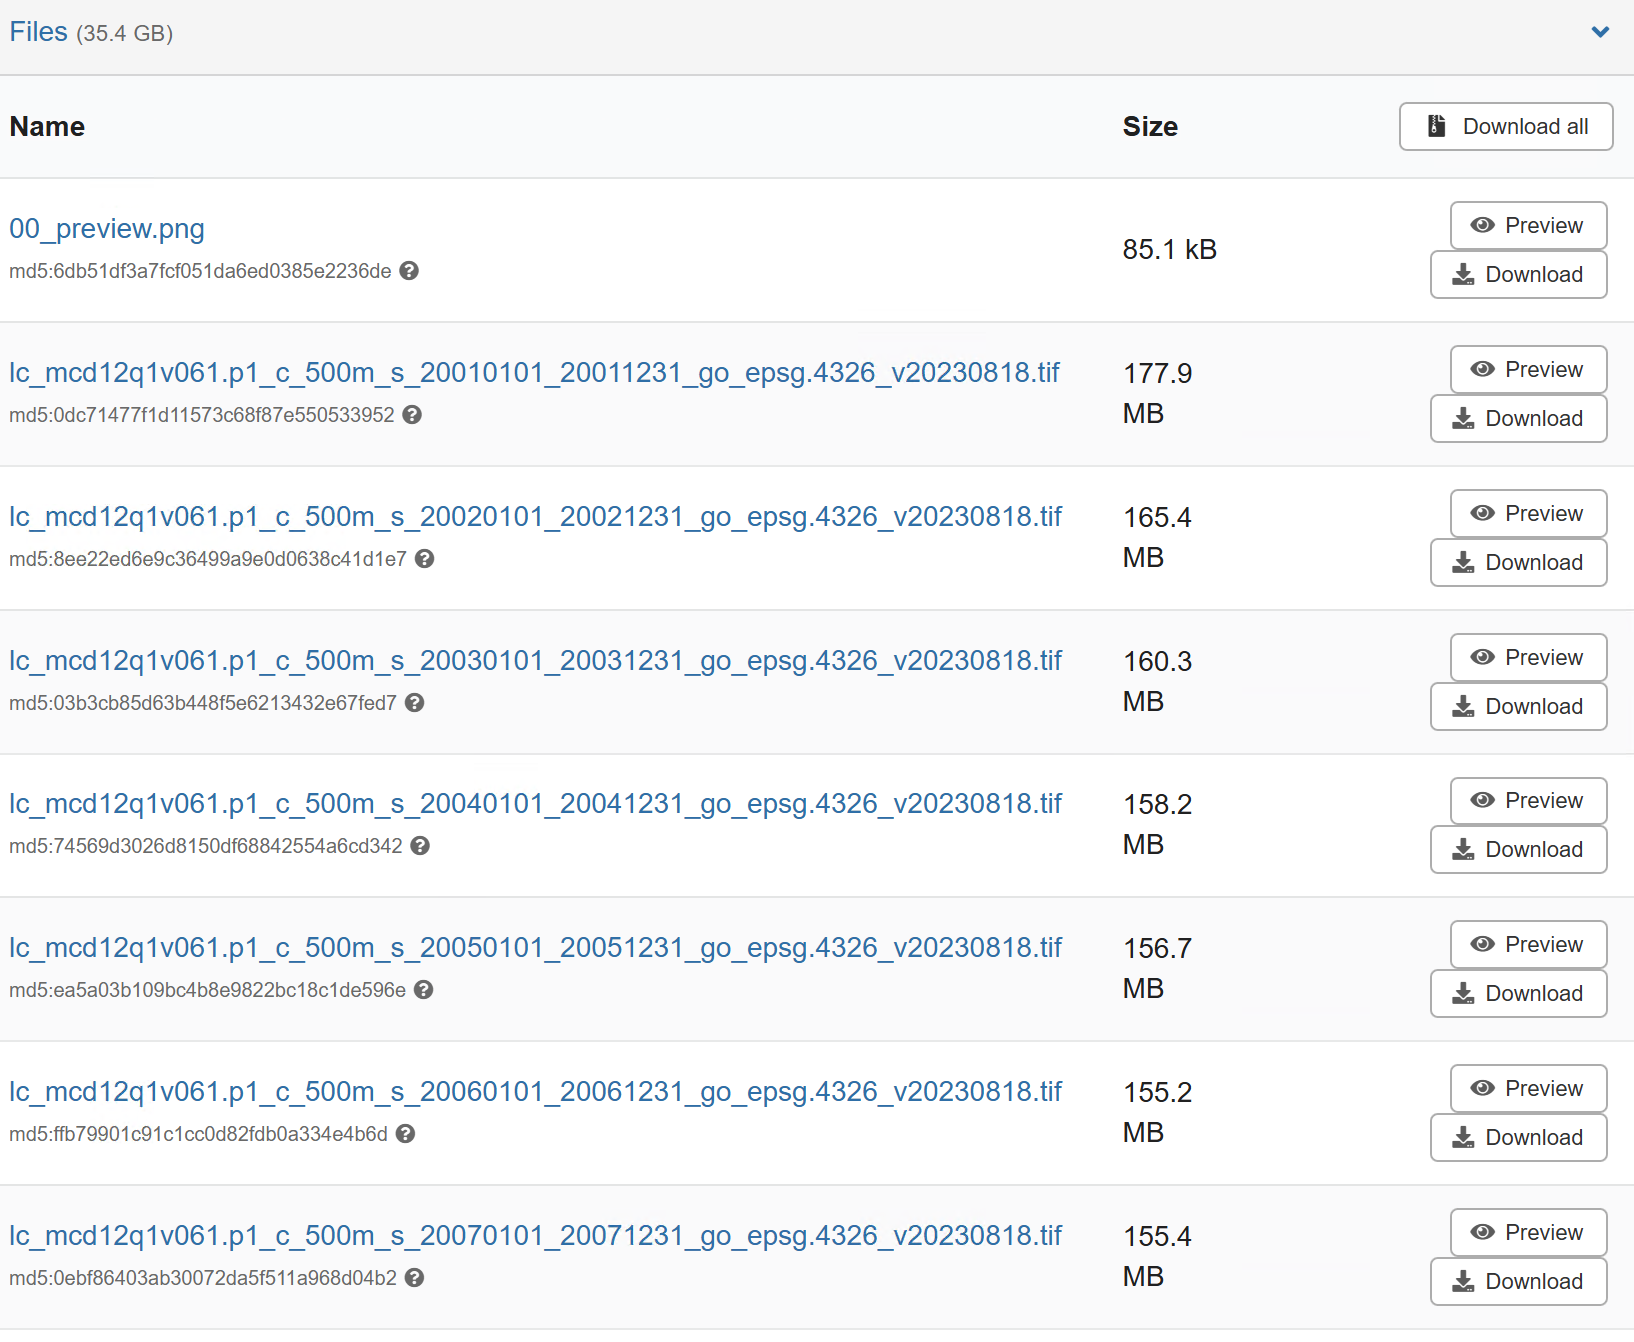Click the checksum help icon for 2005 tif
Viewport: 1634px width, 1342px height.
point(424,990)
